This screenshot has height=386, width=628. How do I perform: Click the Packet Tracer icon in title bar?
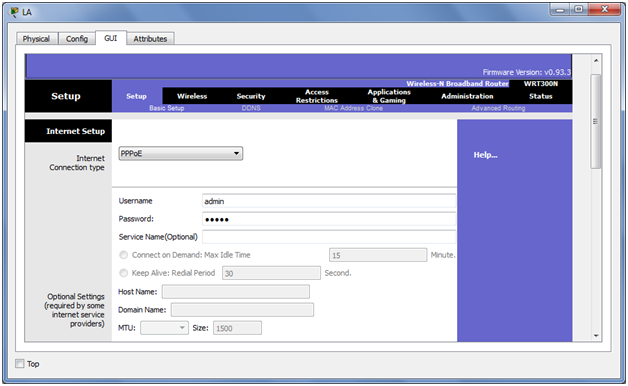14,12
